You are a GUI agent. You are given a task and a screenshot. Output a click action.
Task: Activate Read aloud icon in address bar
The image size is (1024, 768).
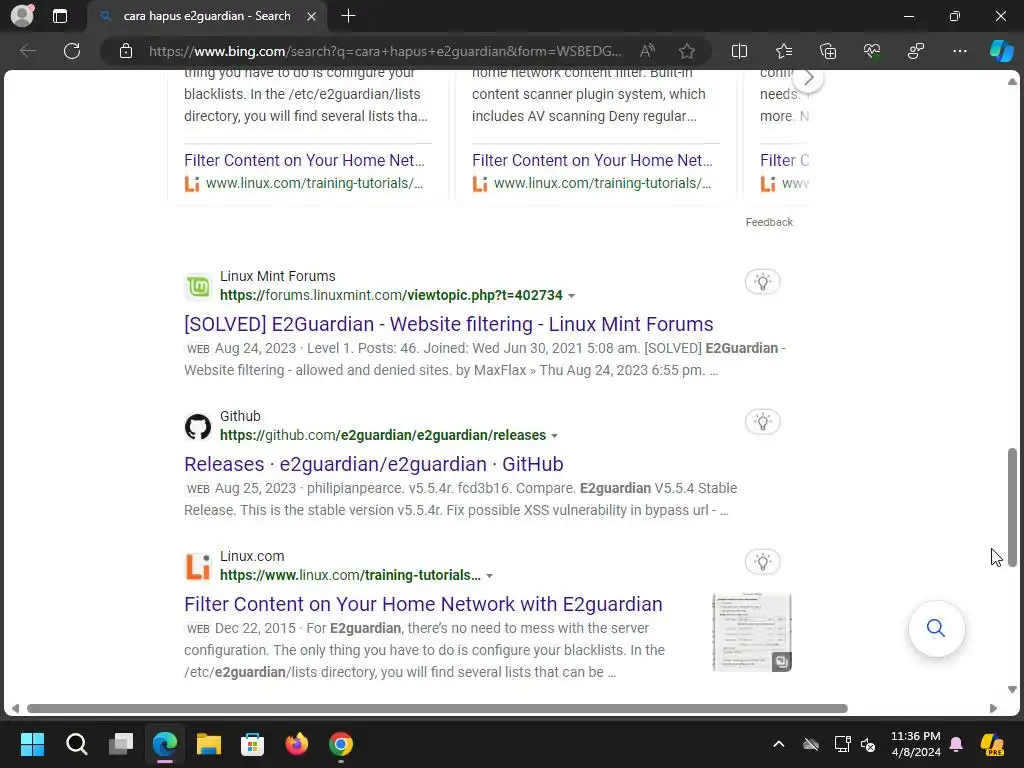coord(647,51)
